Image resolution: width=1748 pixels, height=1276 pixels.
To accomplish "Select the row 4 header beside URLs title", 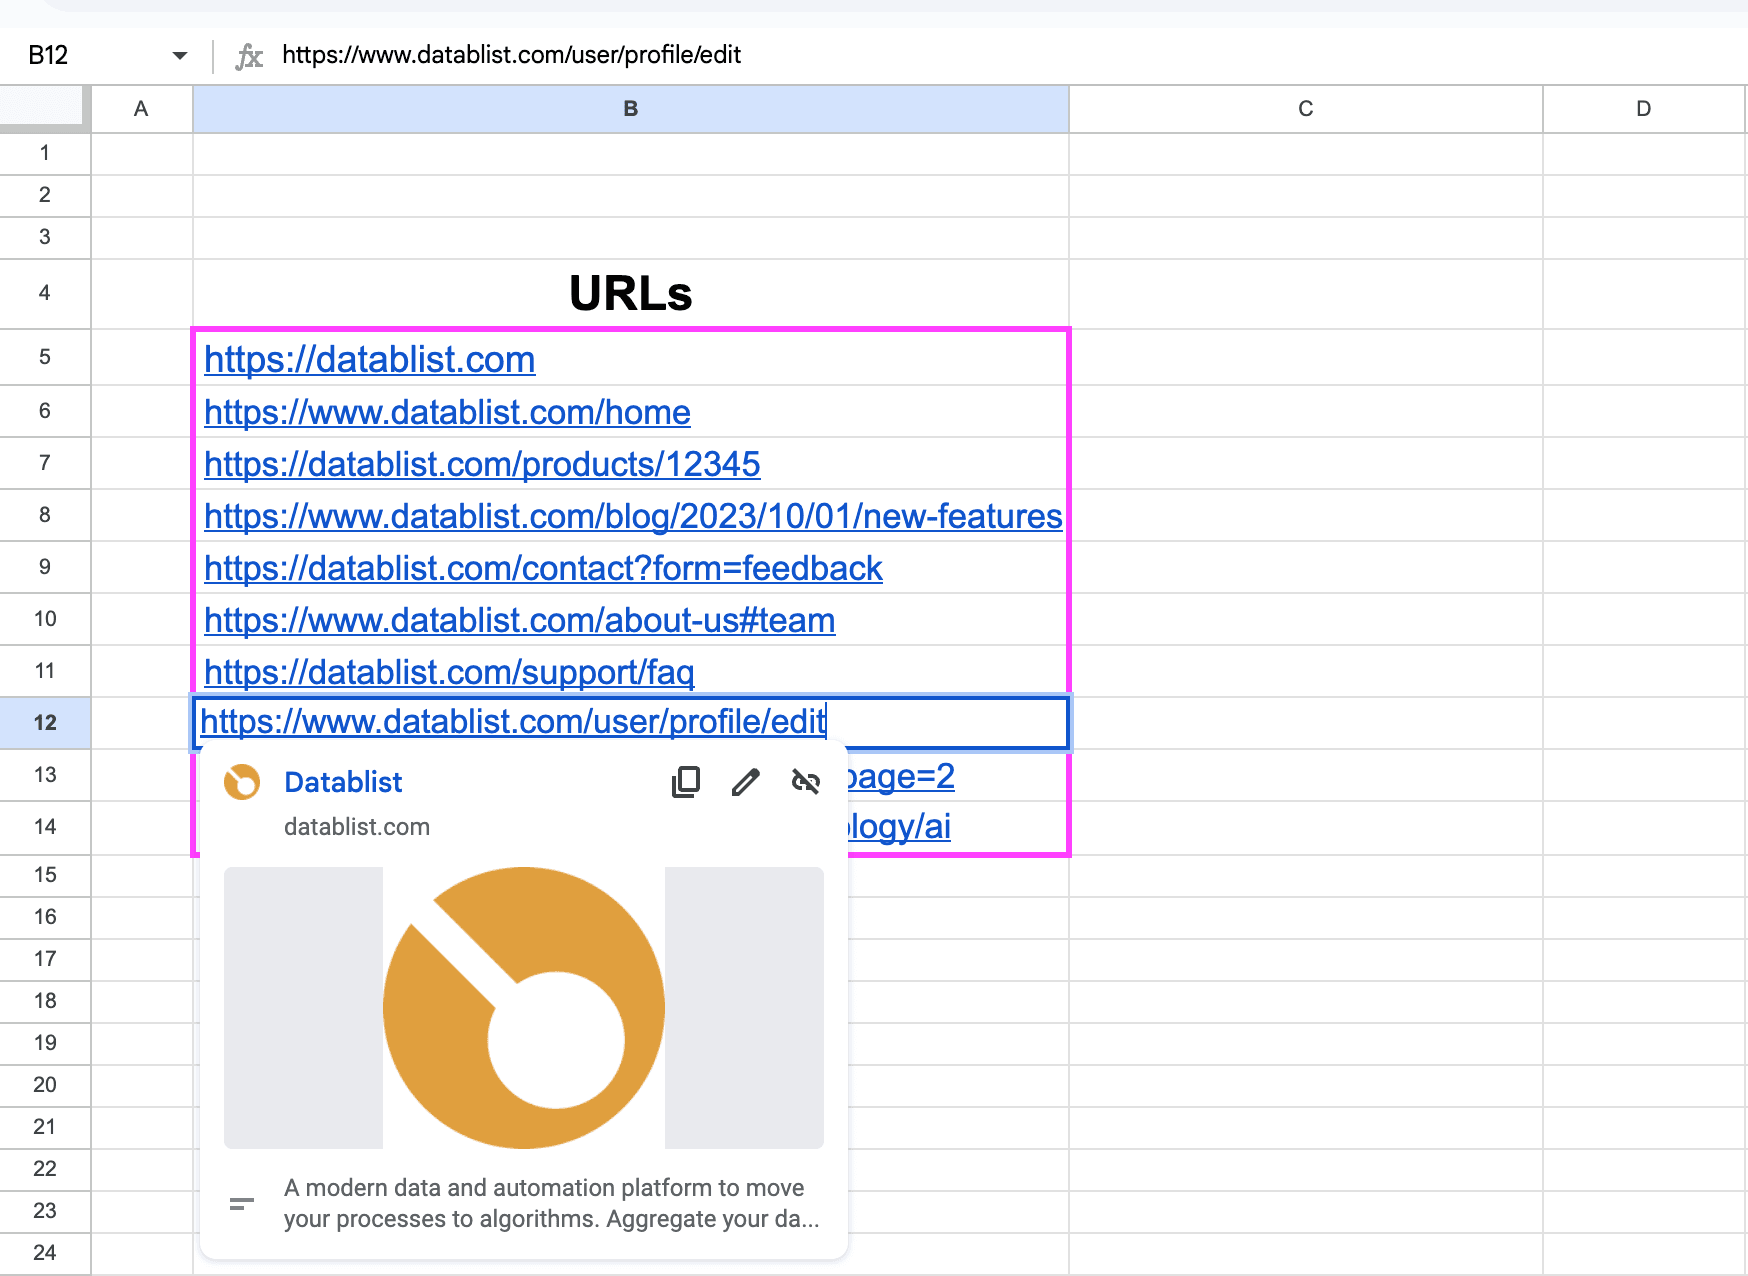I will point(45,293).
